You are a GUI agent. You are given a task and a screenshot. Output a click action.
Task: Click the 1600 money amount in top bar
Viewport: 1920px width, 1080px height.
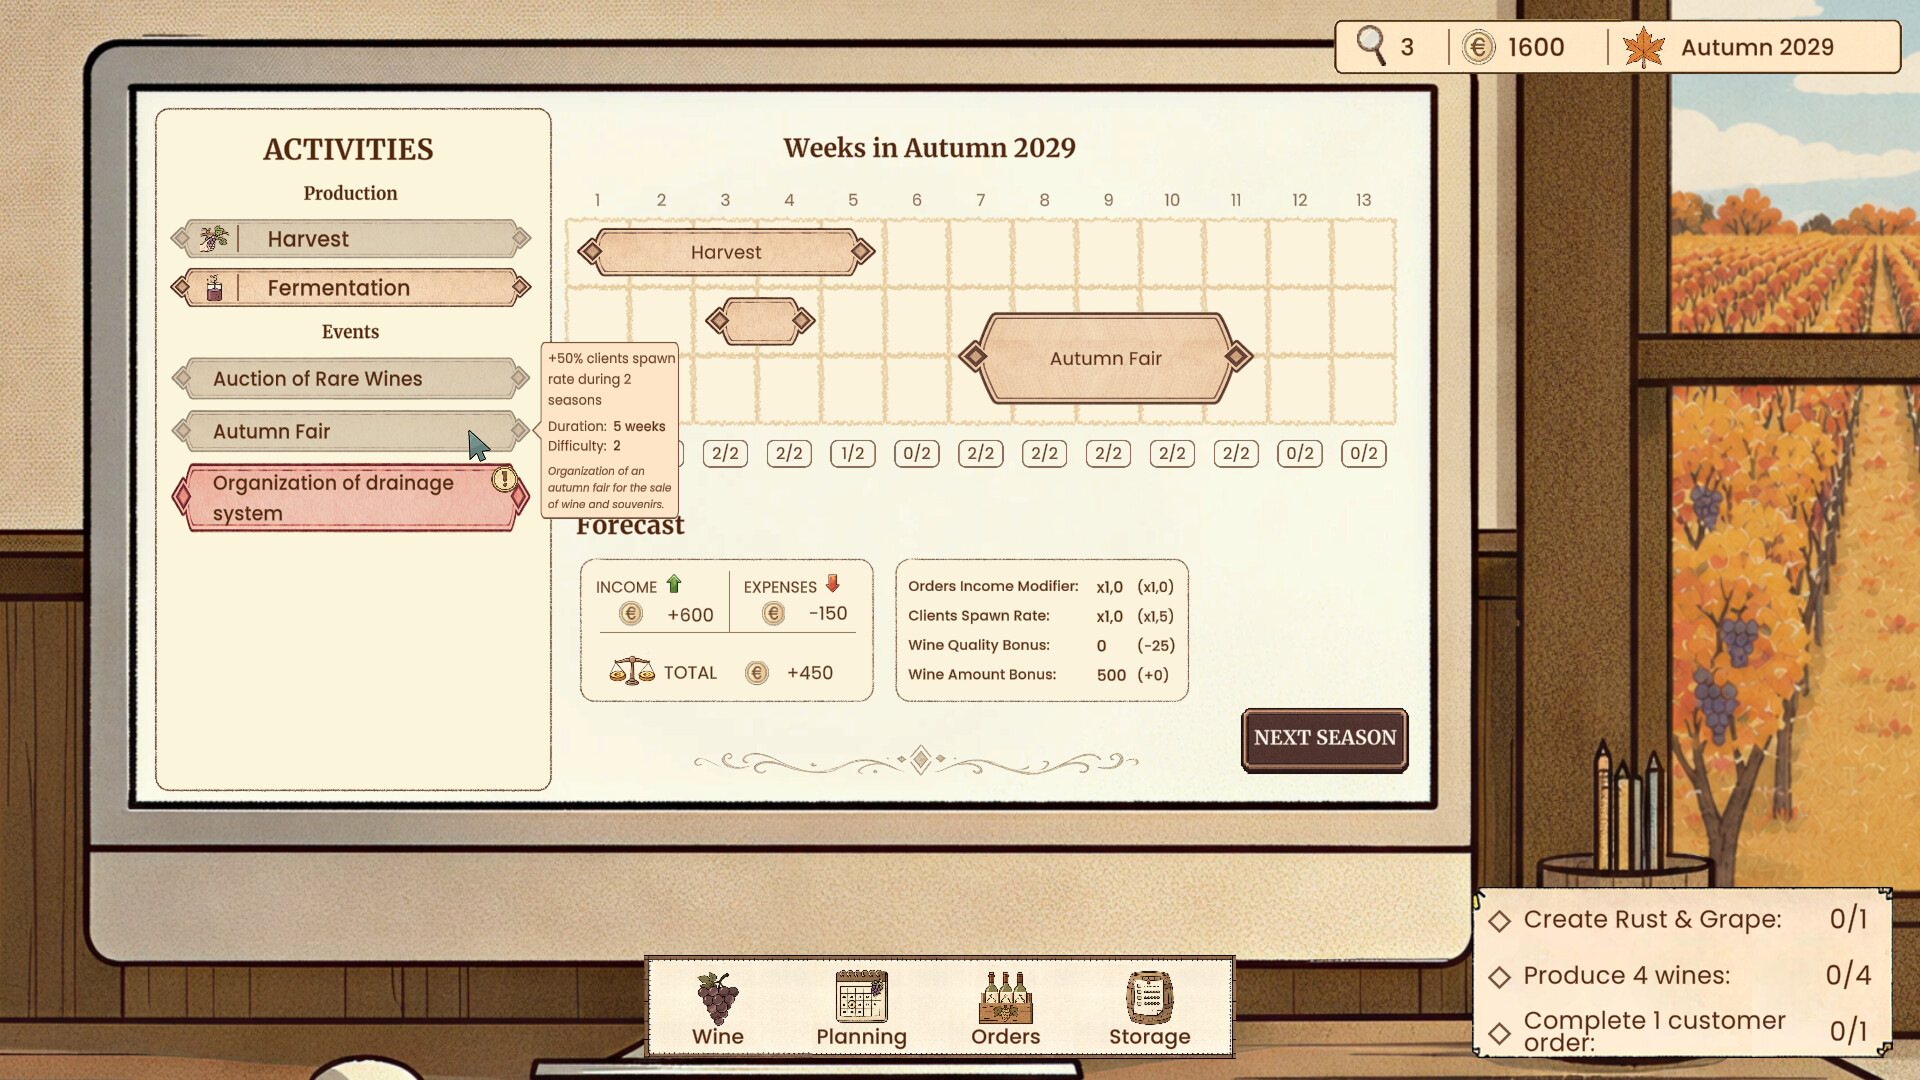pyautogui.click(x=1536, y=47)
